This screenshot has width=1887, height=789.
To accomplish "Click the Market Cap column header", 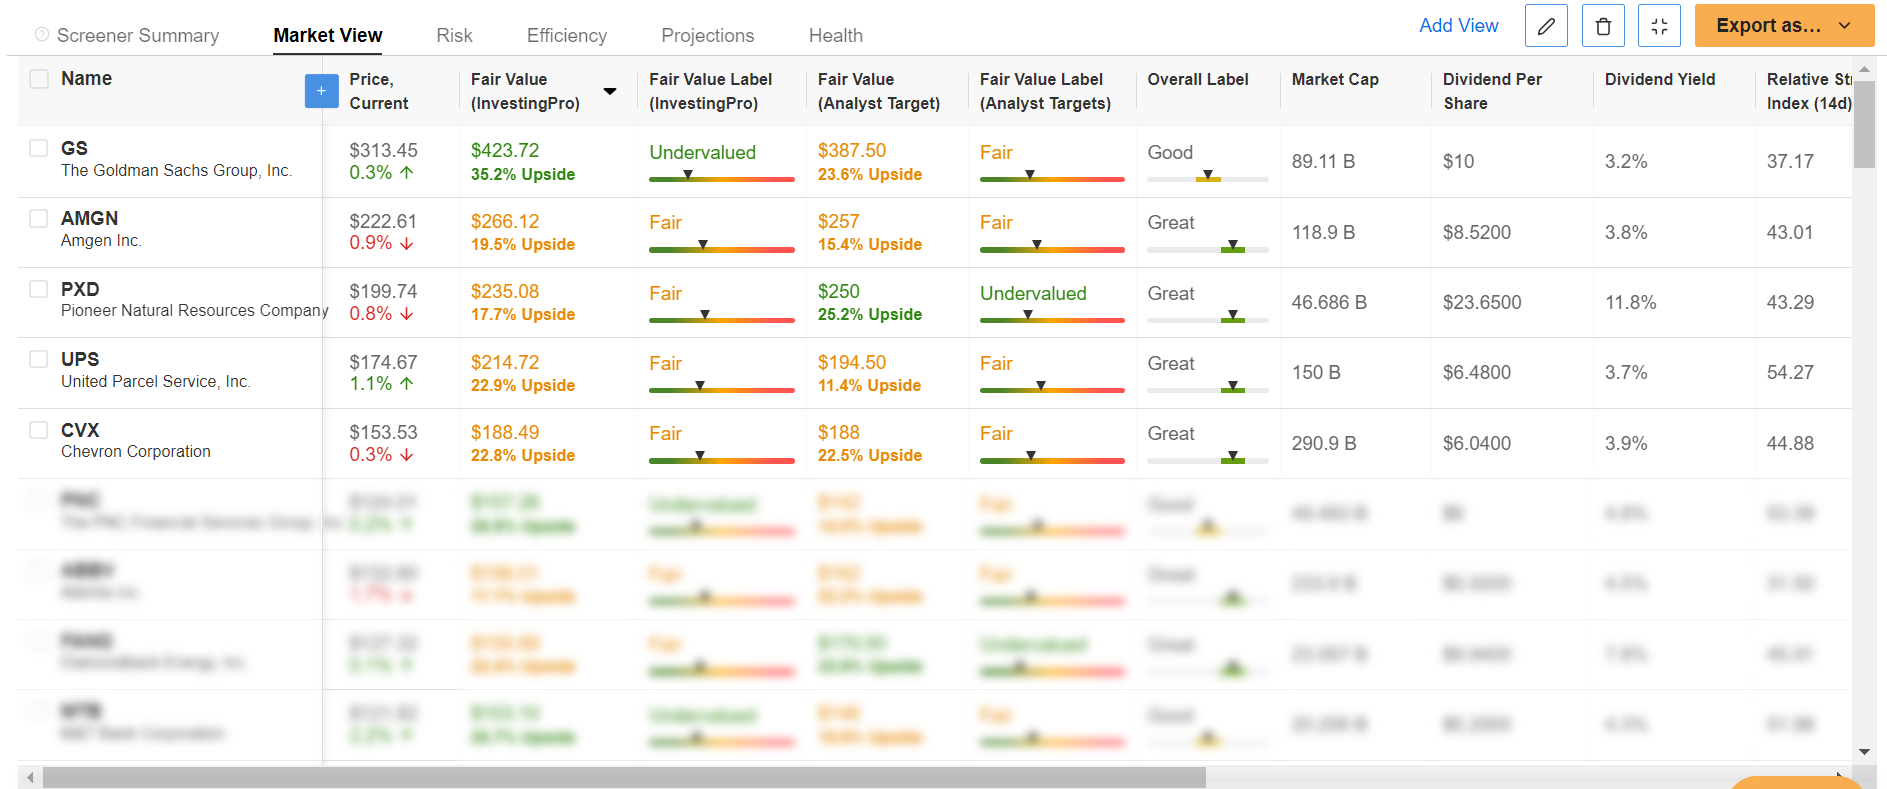I will point(1335,79).
